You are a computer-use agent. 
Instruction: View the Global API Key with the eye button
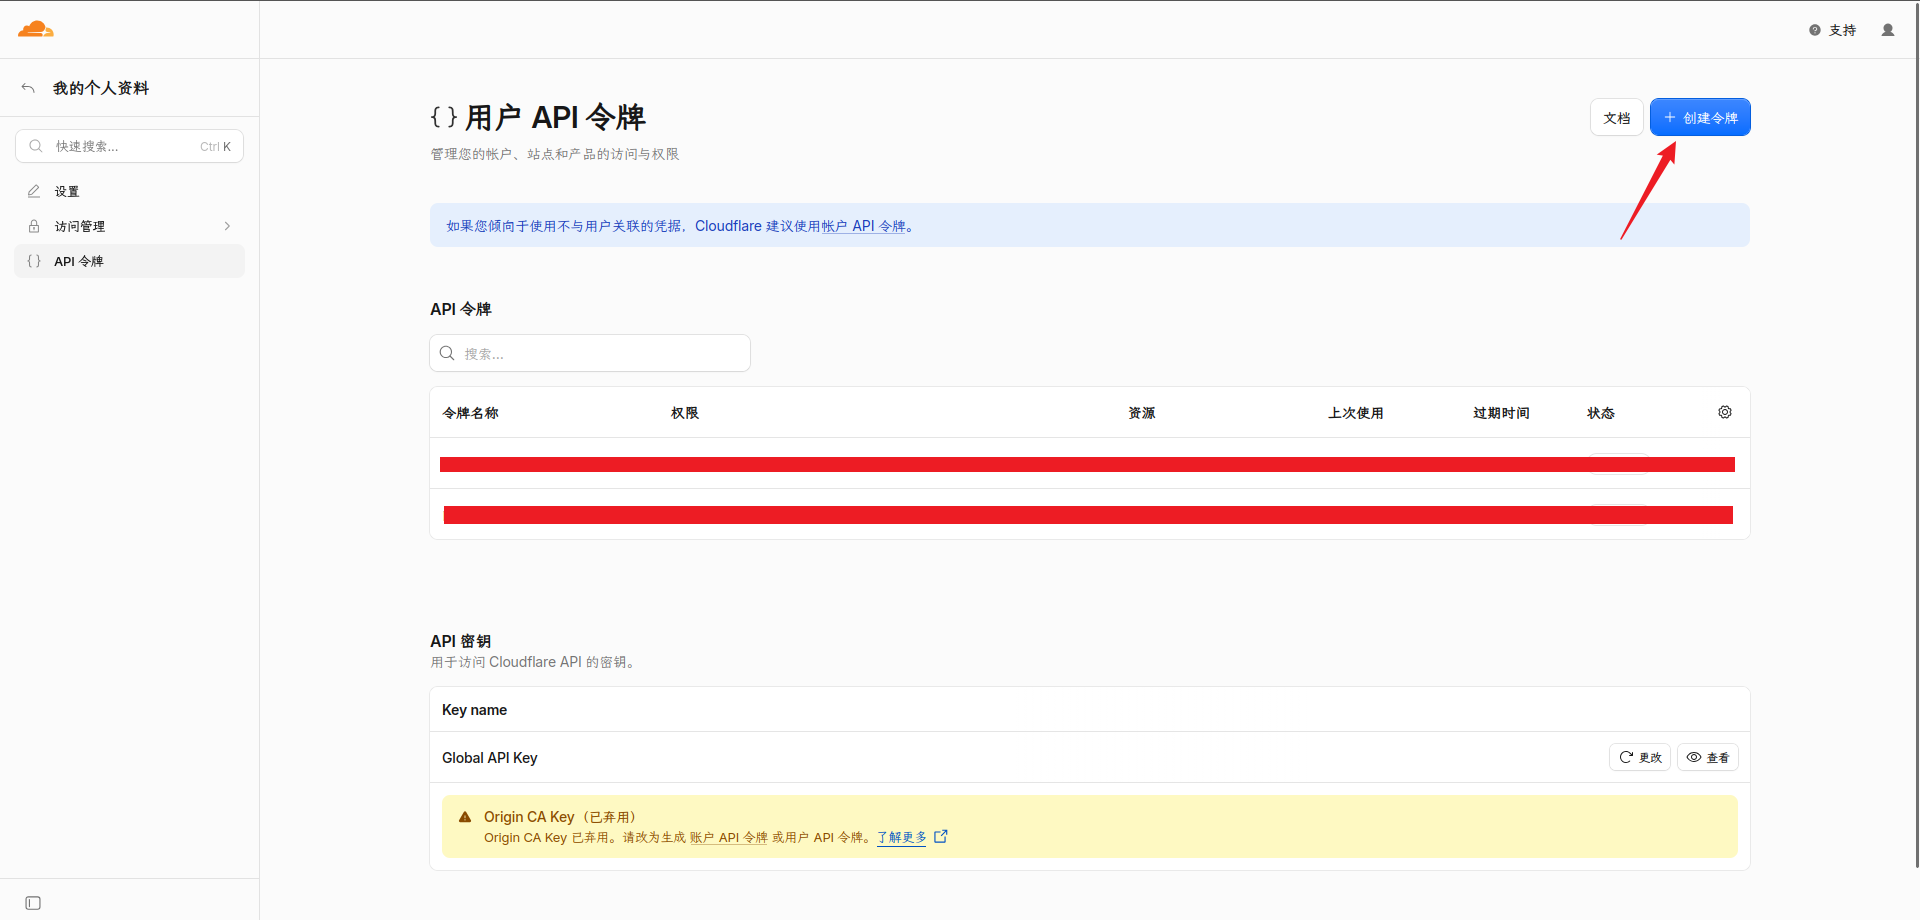point(1708,757)
